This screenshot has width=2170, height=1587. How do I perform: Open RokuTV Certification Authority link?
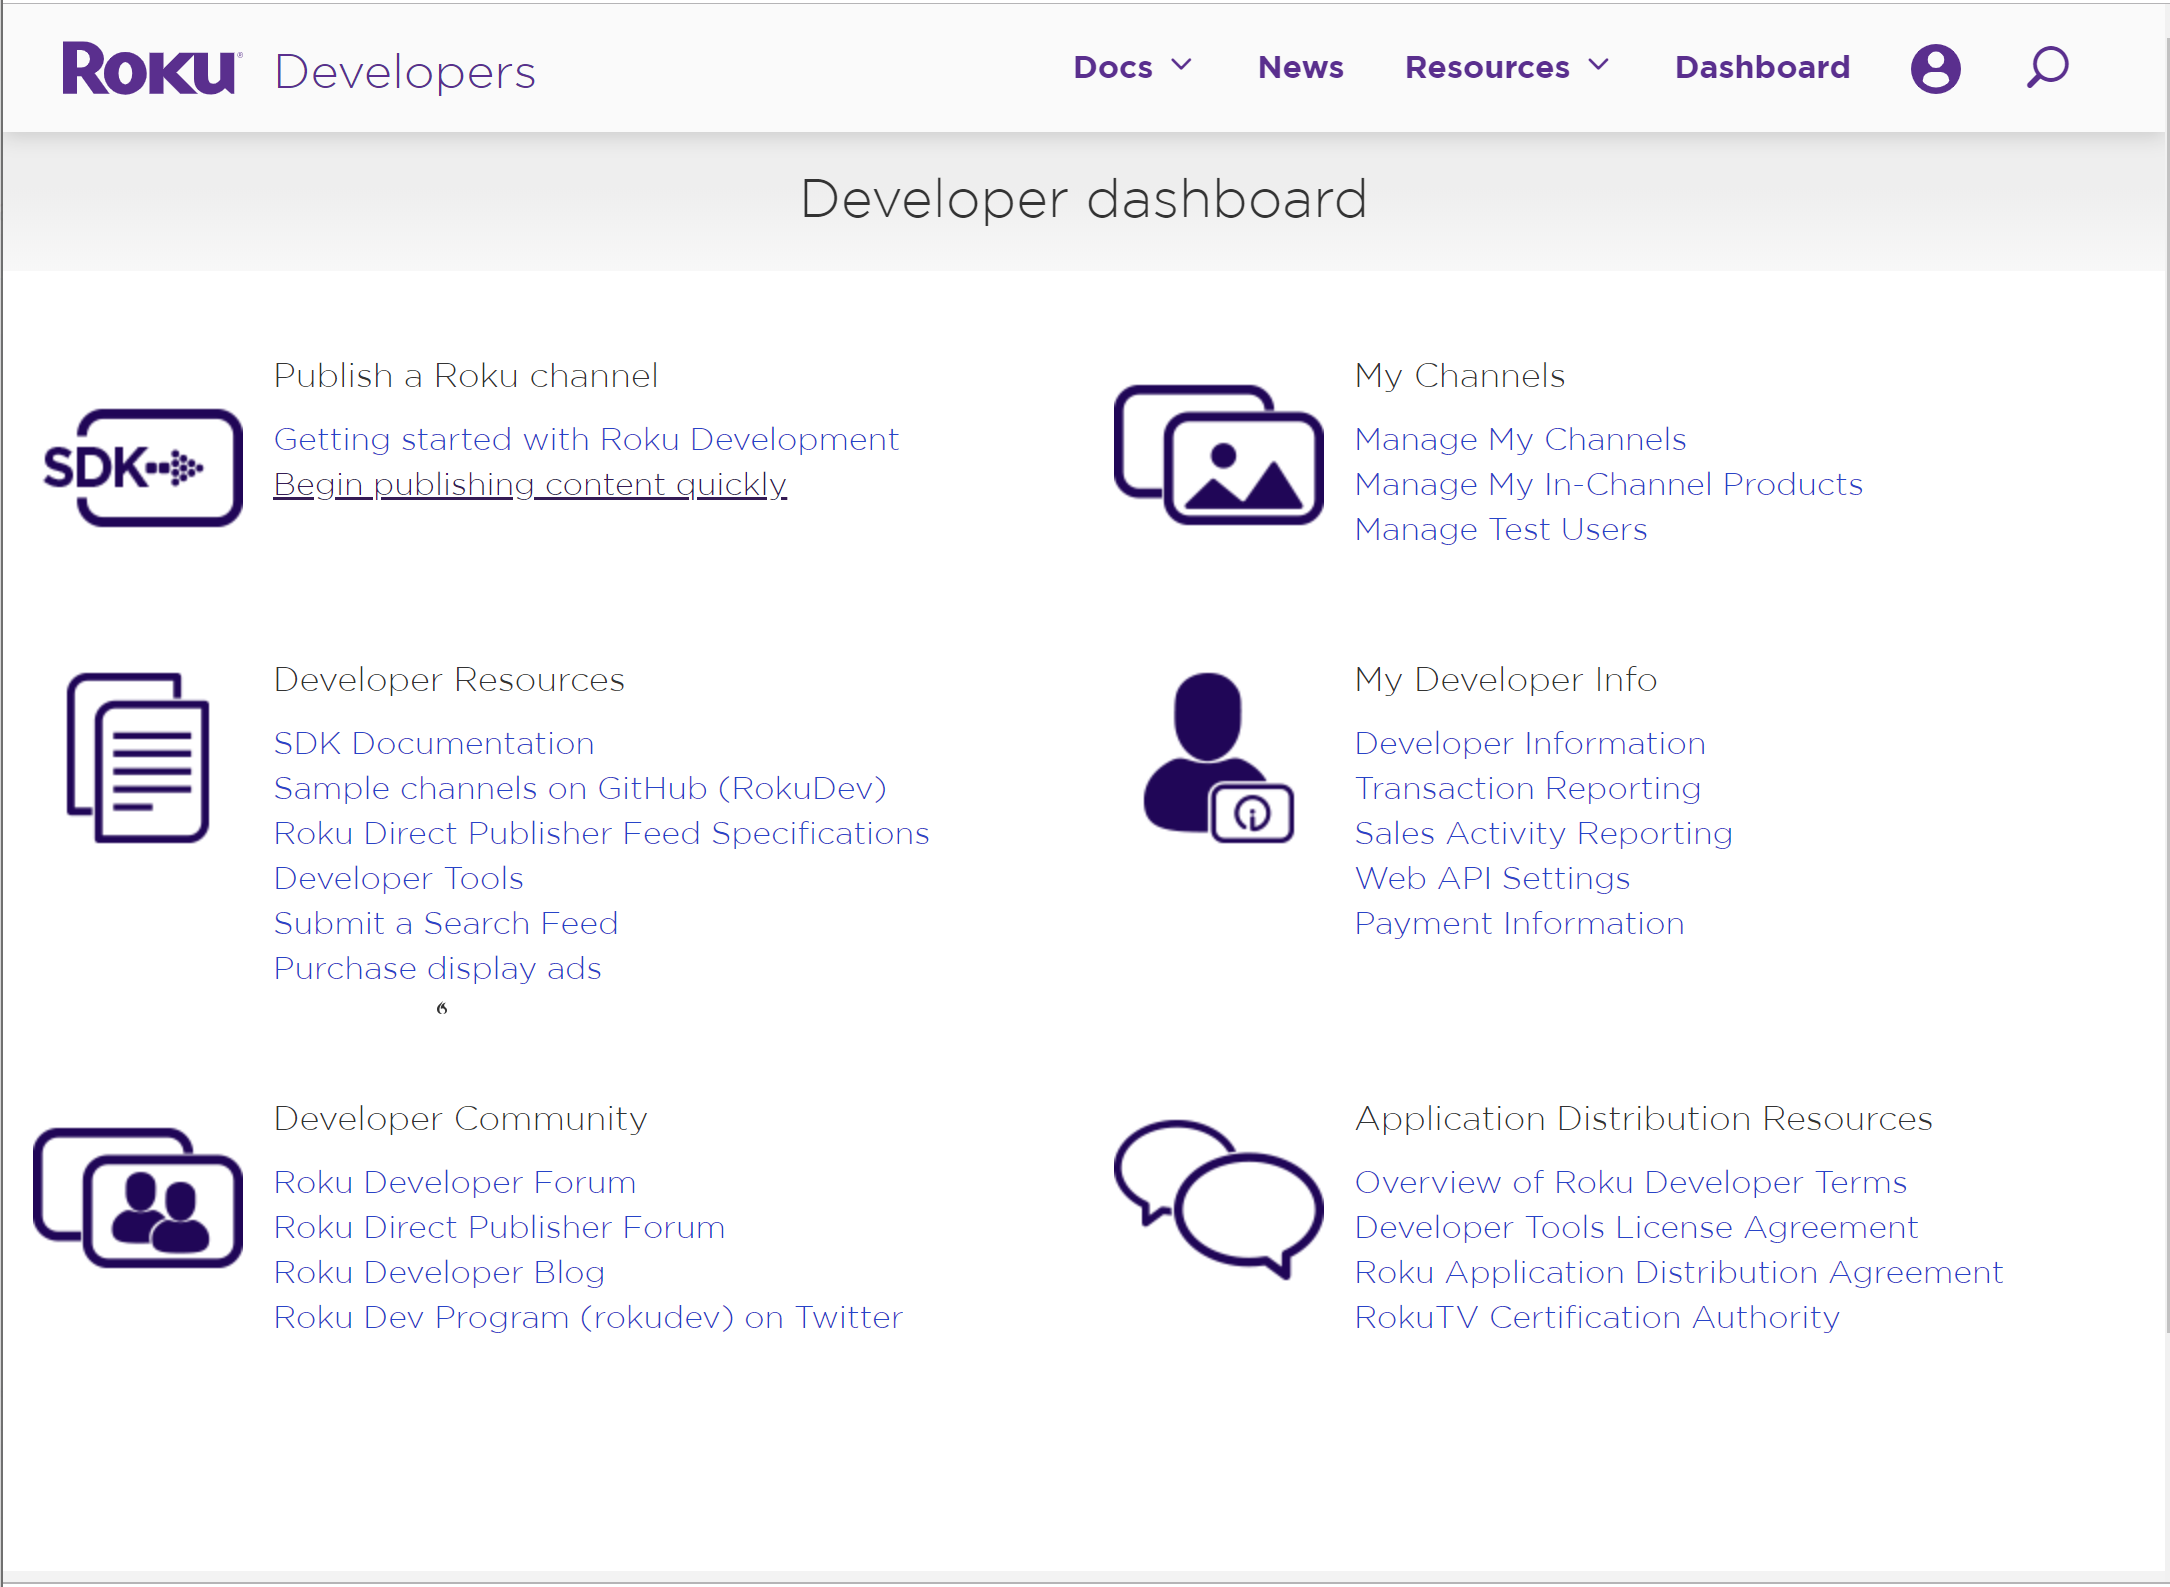click(x=1596, y=1317)
